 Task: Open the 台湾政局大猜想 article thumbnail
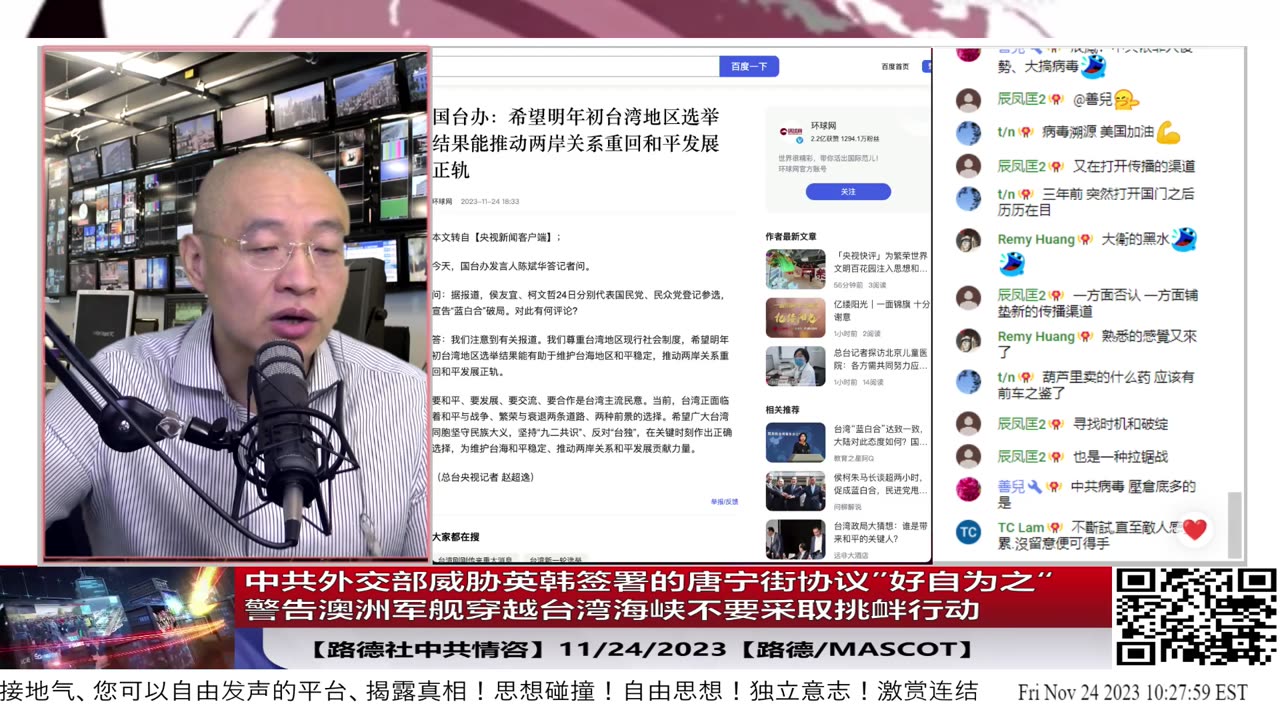[x=795, y=539]
